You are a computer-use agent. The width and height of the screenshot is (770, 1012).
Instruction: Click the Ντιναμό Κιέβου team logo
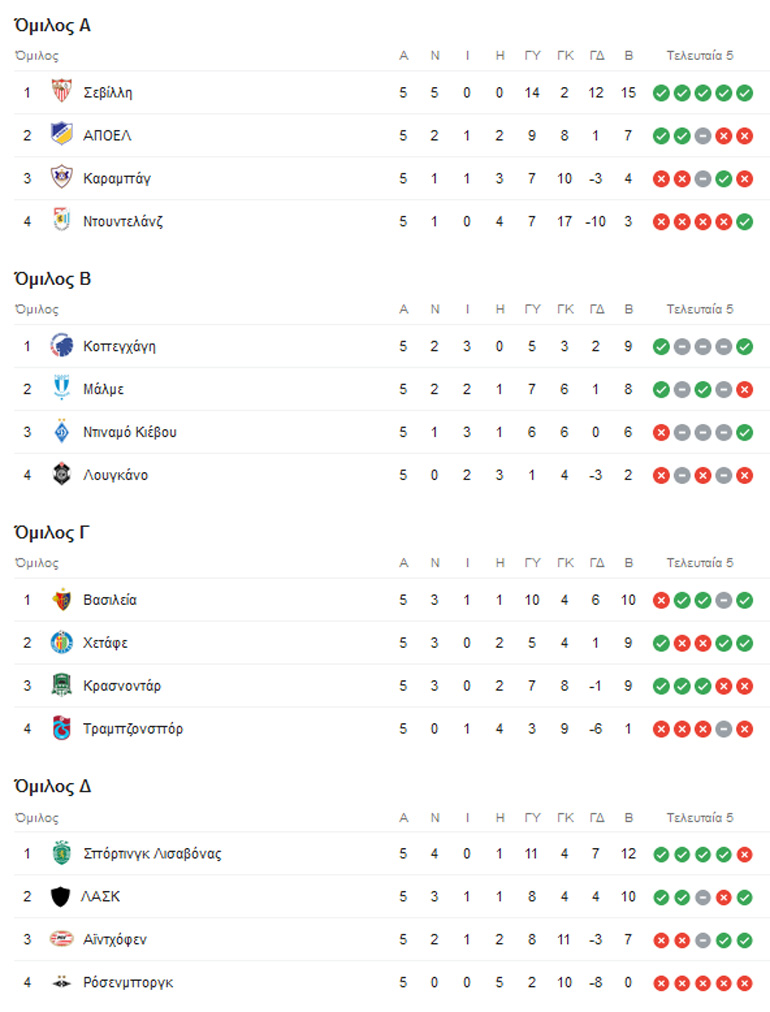(62, 433)
